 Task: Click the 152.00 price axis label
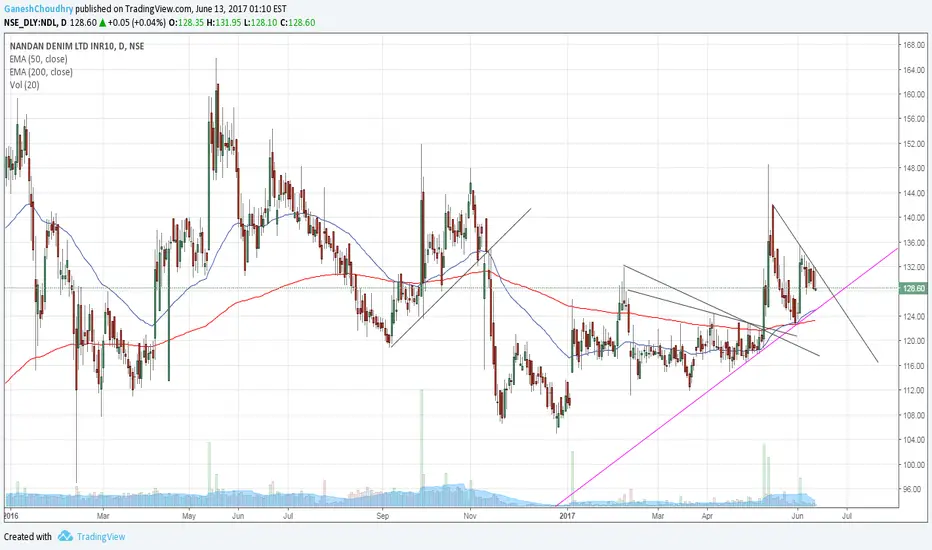point(914,143)
